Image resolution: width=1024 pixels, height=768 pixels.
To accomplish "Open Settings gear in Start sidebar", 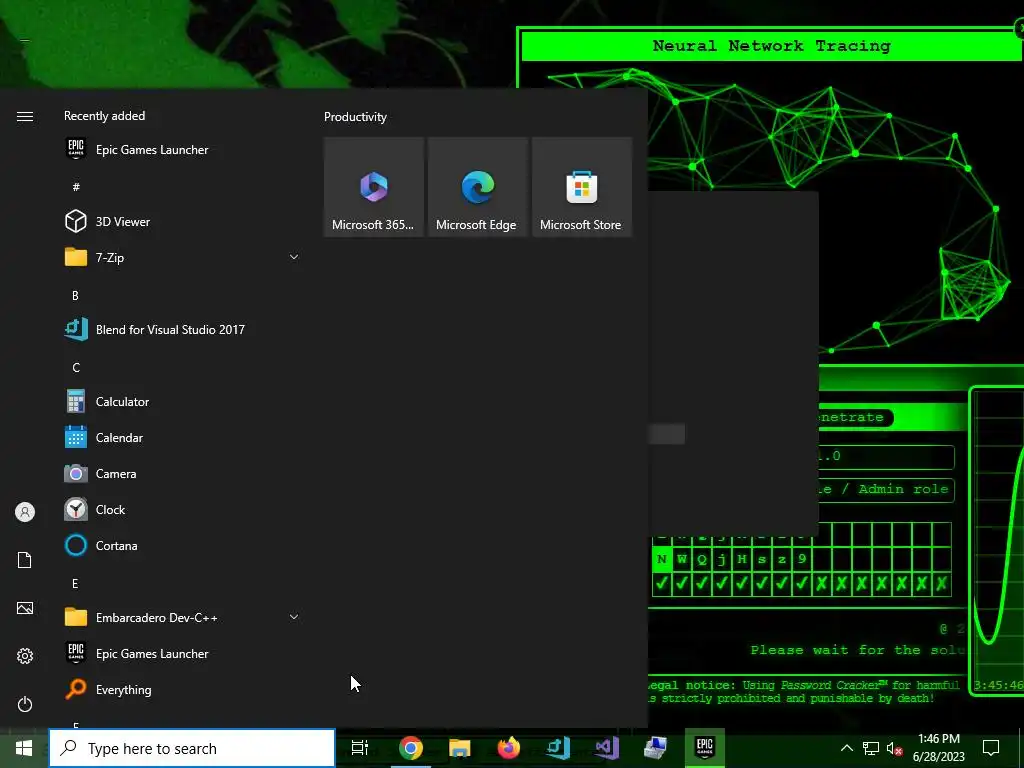I will [x=25, y=656].
